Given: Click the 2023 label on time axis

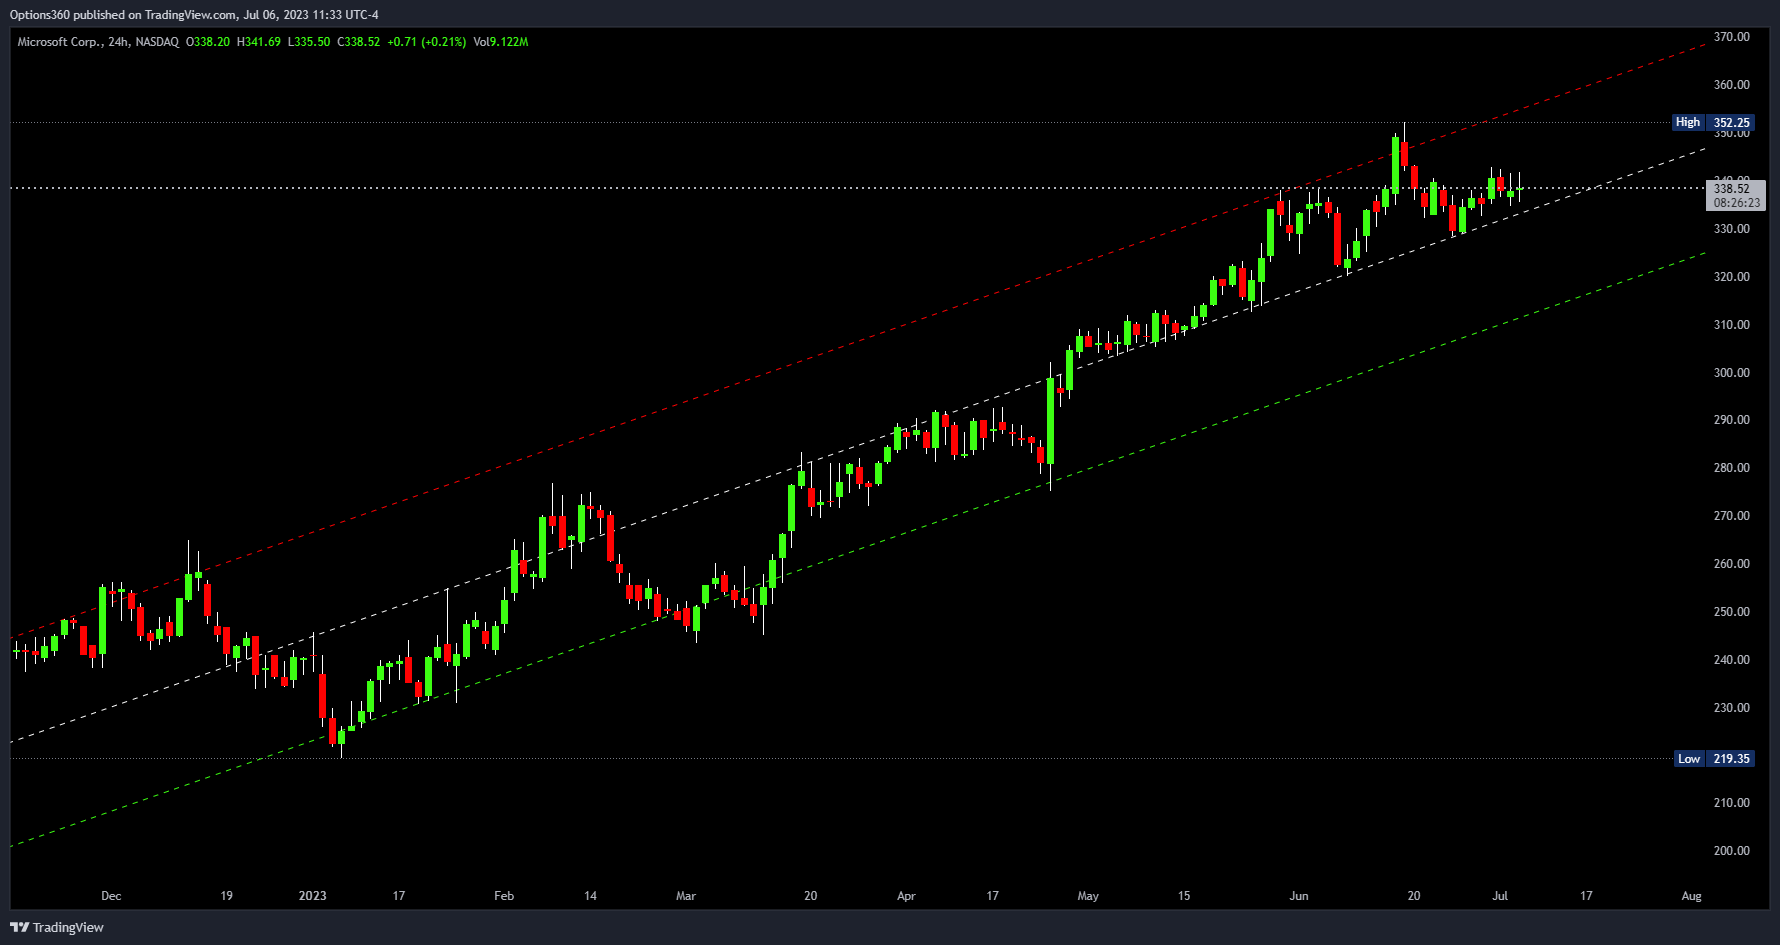Looking at the screenshot, I should point(313,896).
